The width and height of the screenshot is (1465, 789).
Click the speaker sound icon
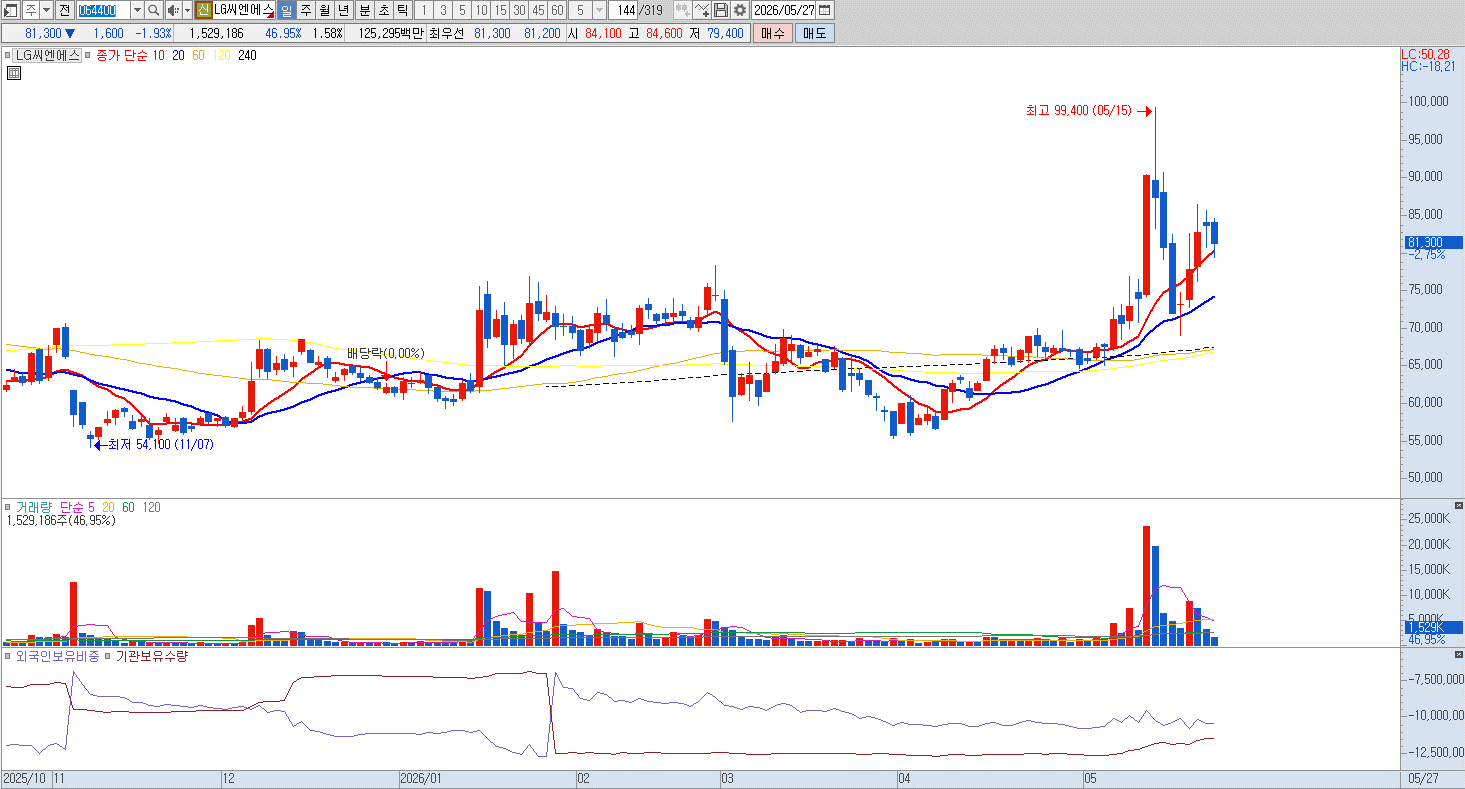click(x=173, y=10)
